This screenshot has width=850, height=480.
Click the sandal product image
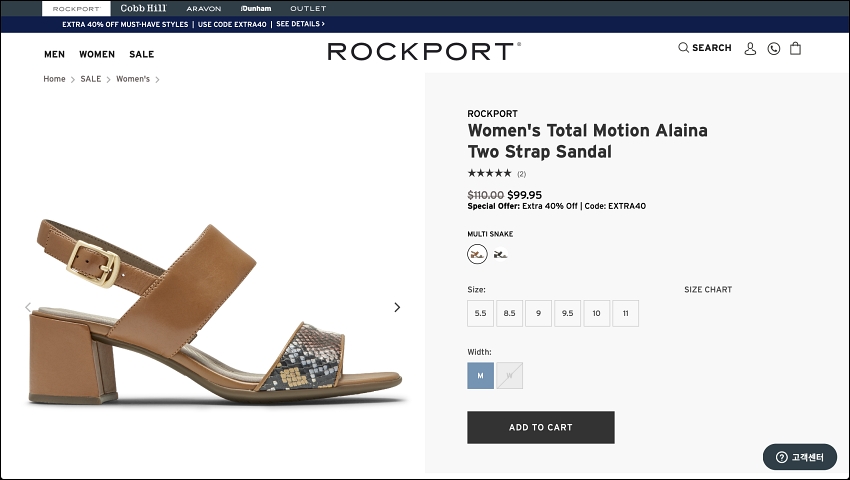216,311
